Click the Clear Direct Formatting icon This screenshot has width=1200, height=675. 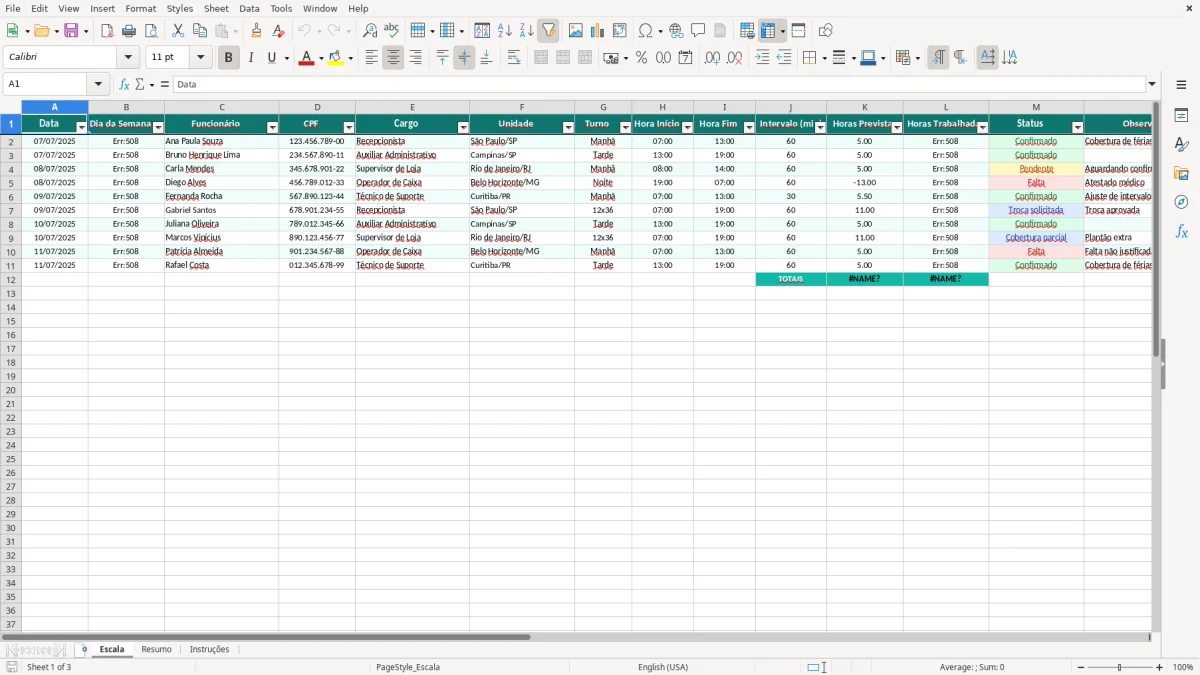(279, 31)
